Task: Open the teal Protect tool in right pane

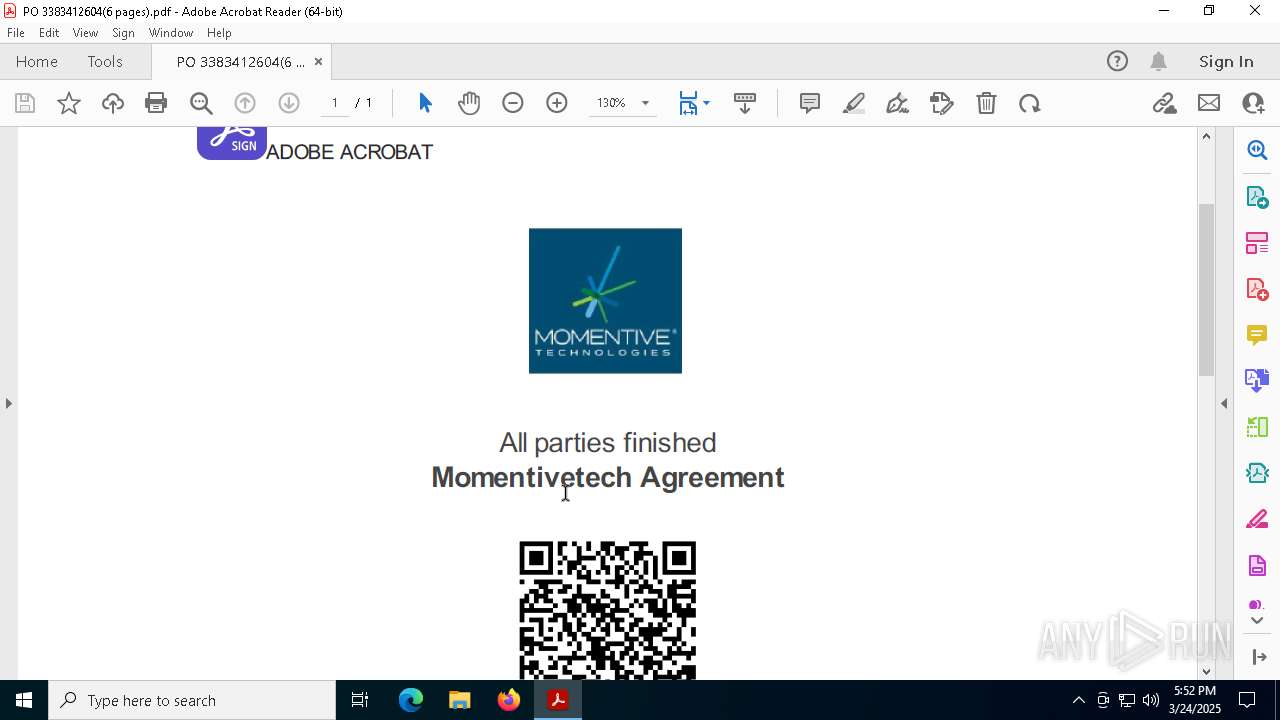Action: [x=1257, y=473]
